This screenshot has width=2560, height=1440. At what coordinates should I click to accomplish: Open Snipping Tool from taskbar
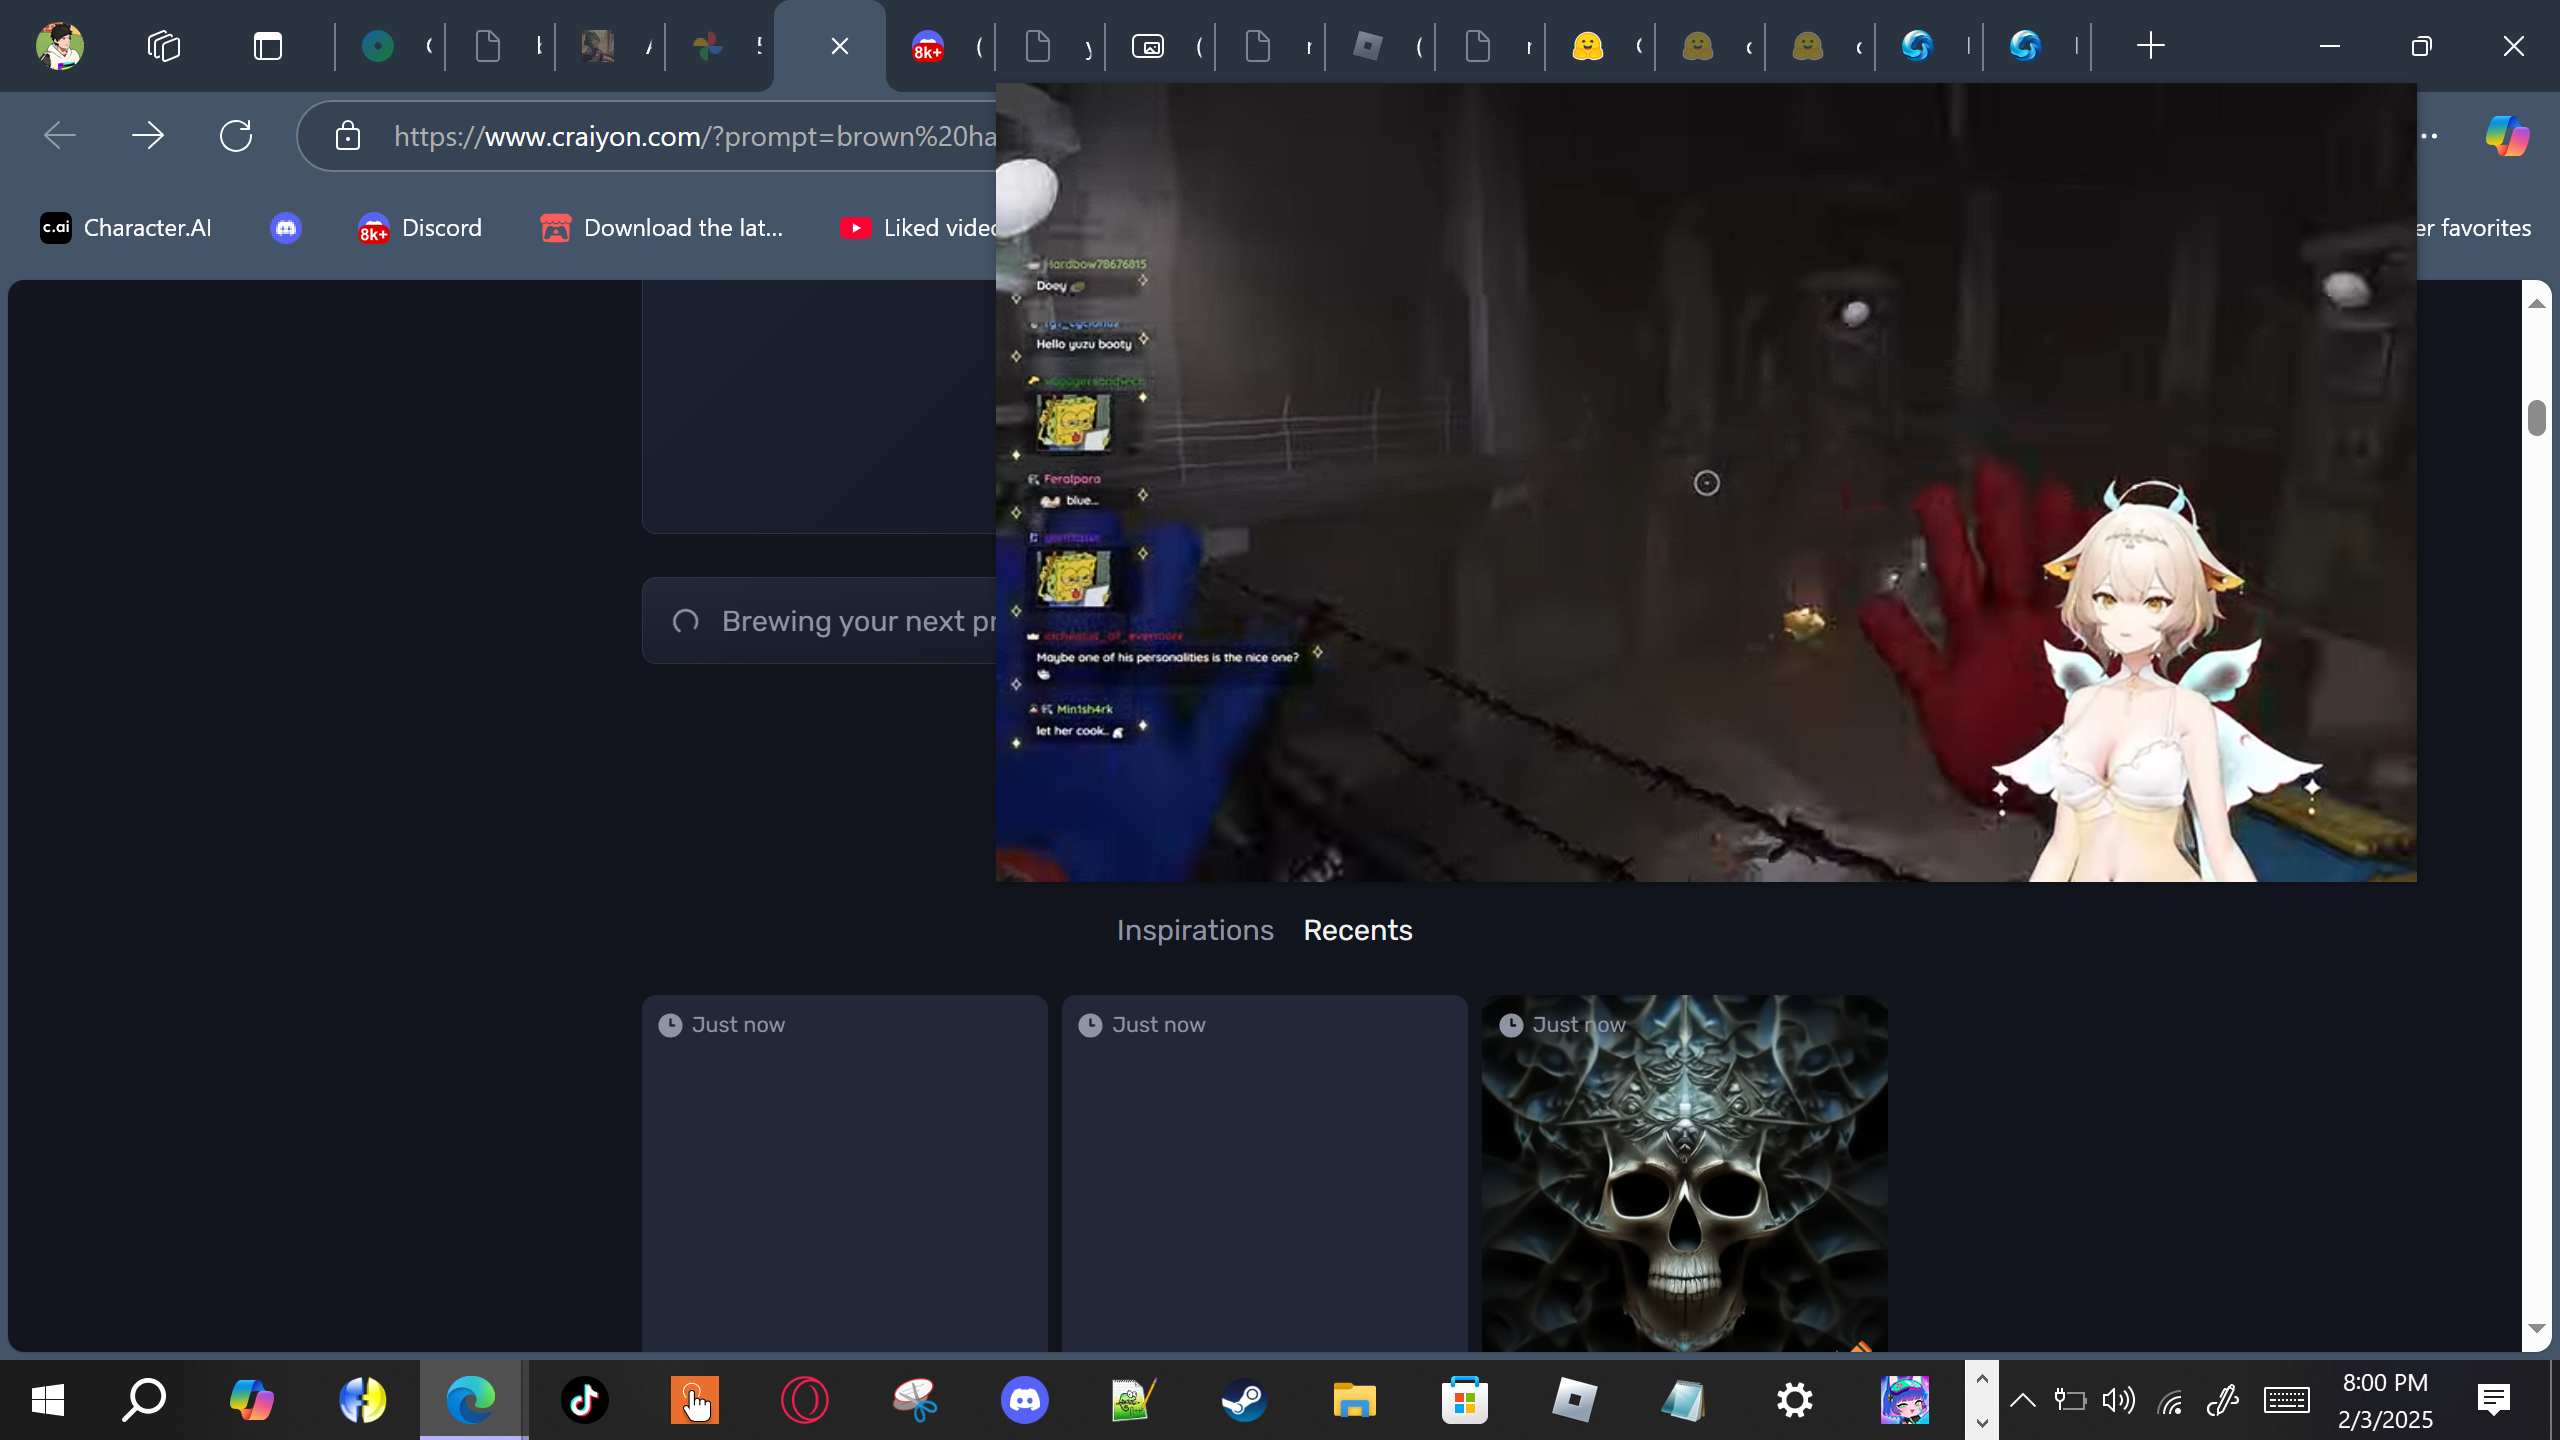click(914, 1400)
